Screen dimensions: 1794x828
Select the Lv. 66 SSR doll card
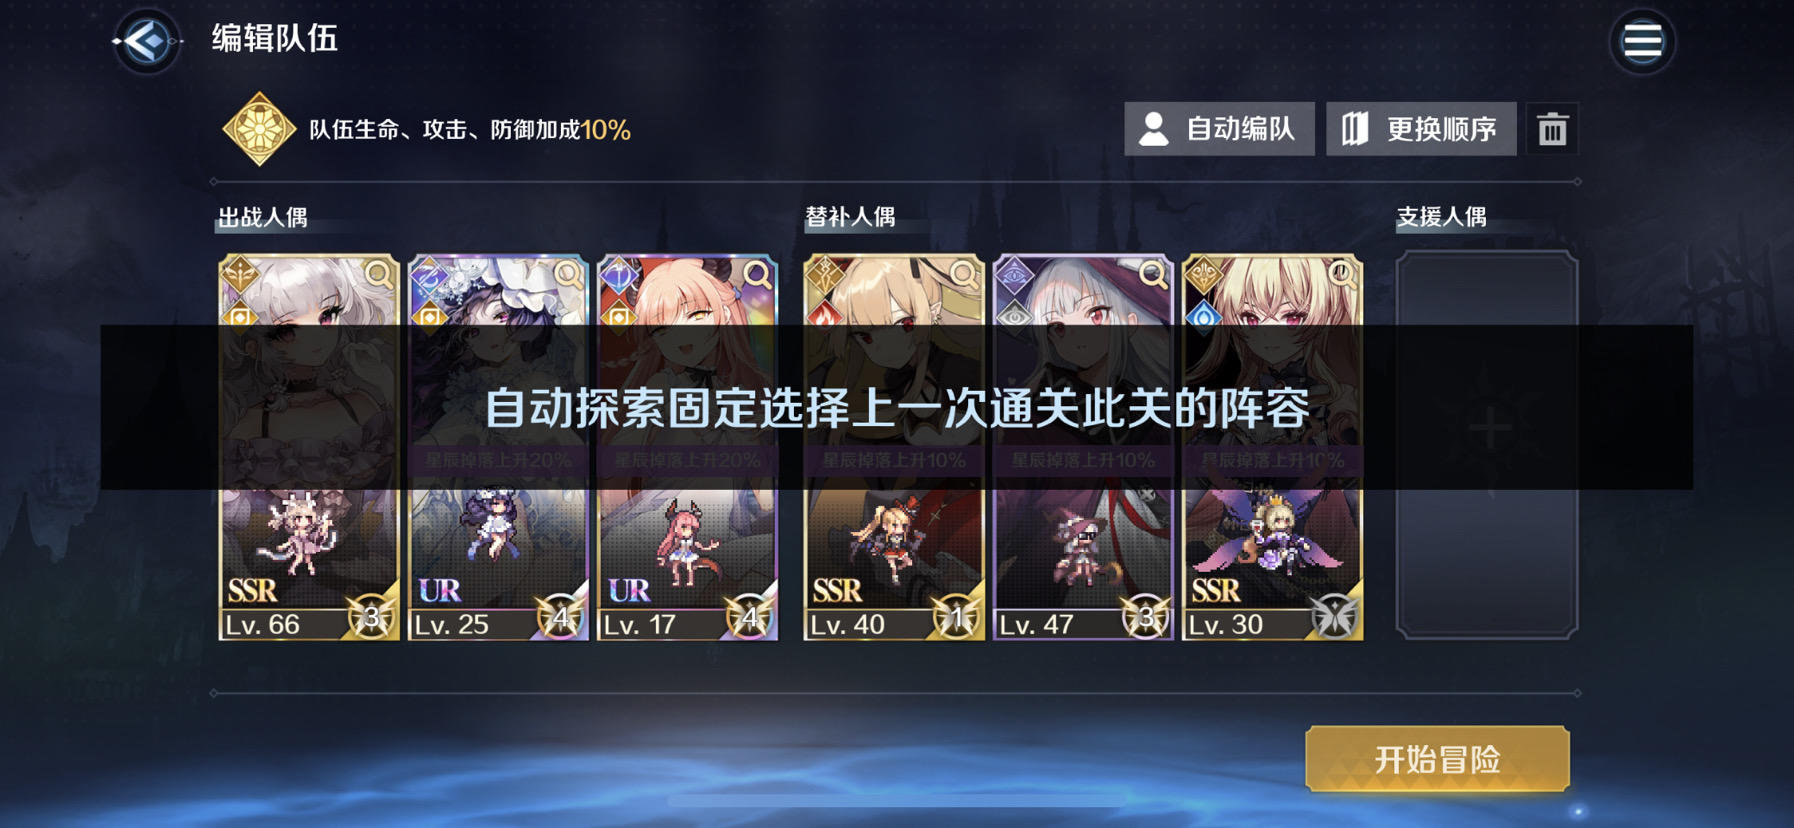309,447
